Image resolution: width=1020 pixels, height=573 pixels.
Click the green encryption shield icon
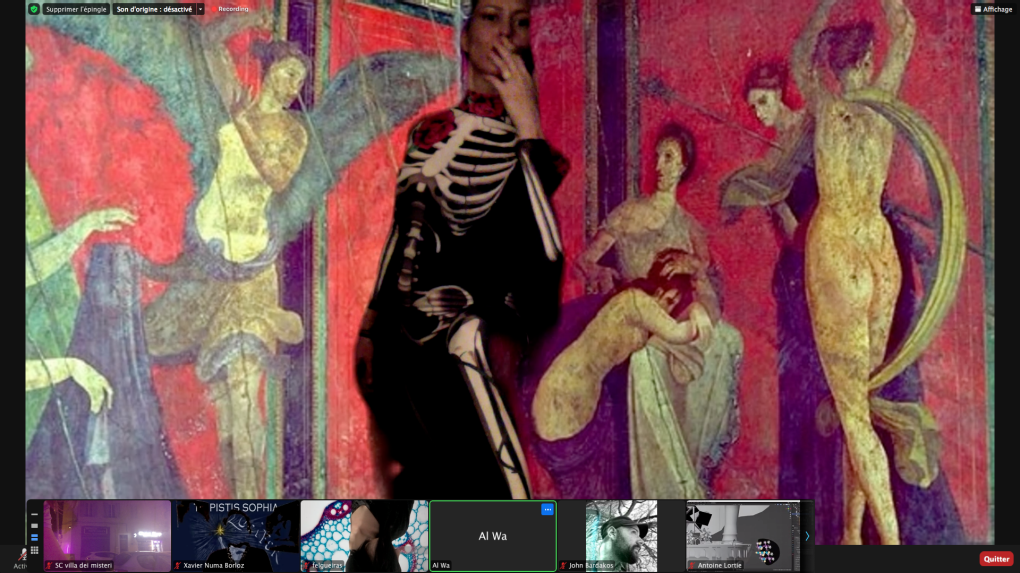coord(33,9)
